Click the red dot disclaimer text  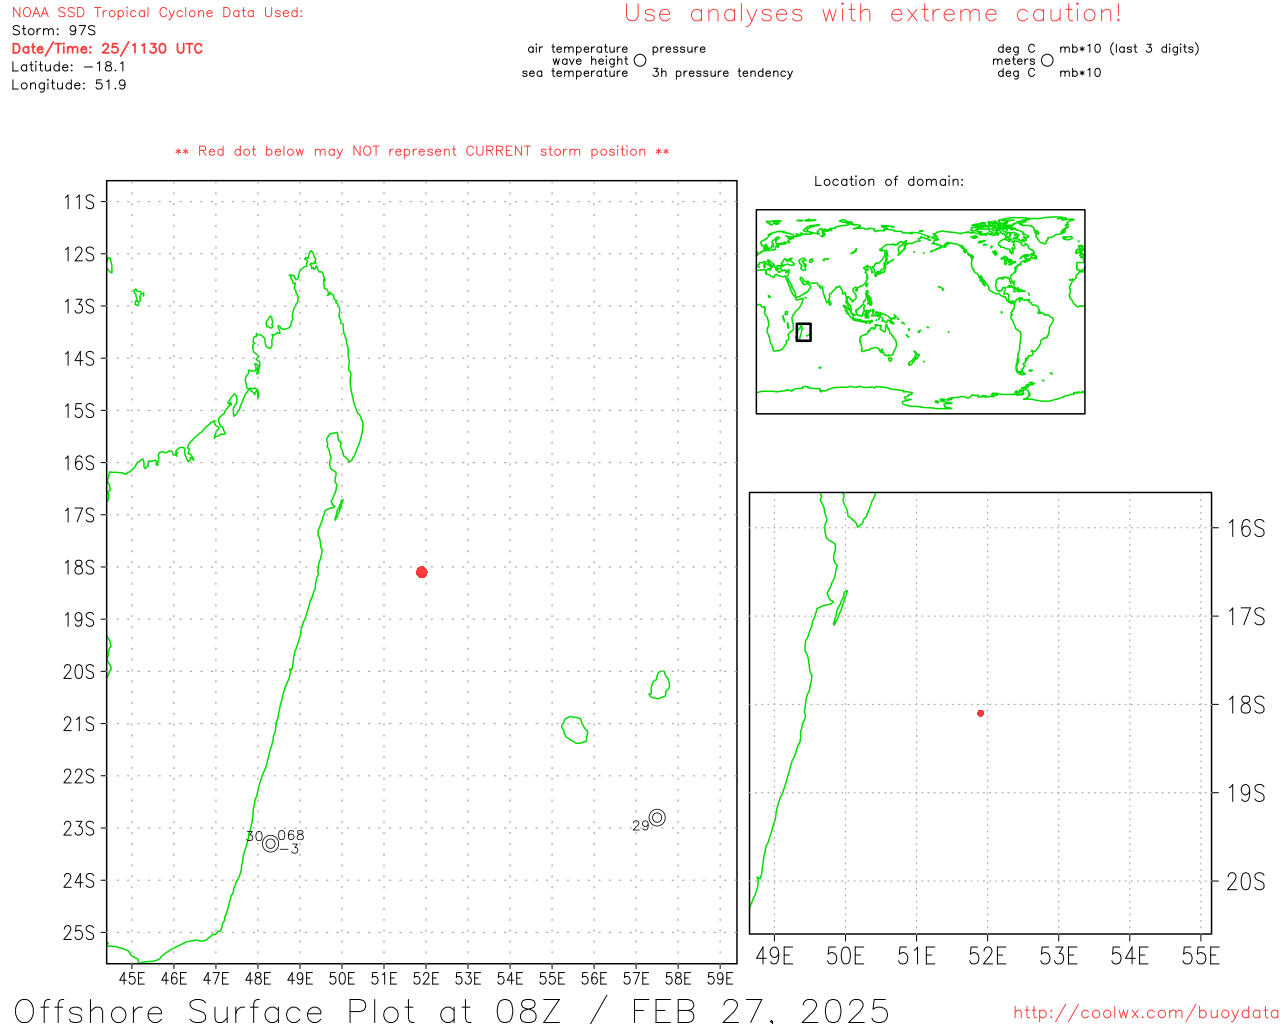[x=422, y=151]
